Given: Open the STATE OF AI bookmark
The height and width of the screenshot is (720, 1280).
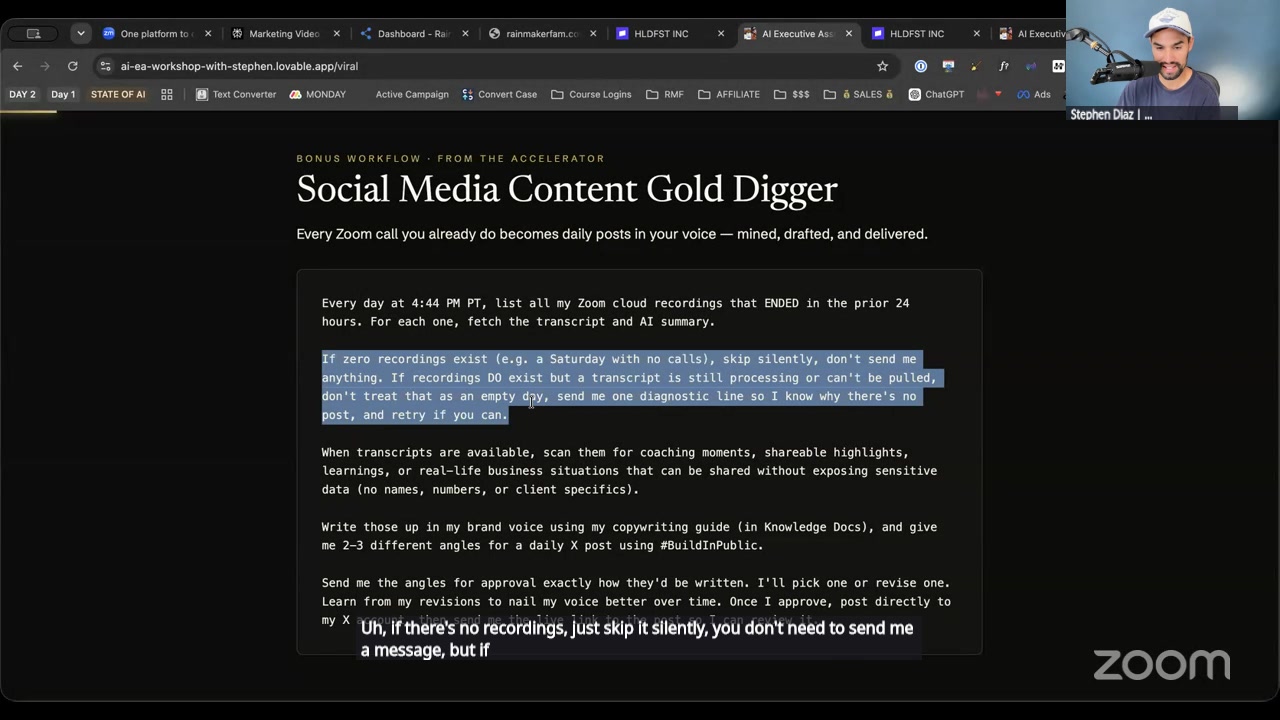Looking at the screenshot, I should point(118,94).
